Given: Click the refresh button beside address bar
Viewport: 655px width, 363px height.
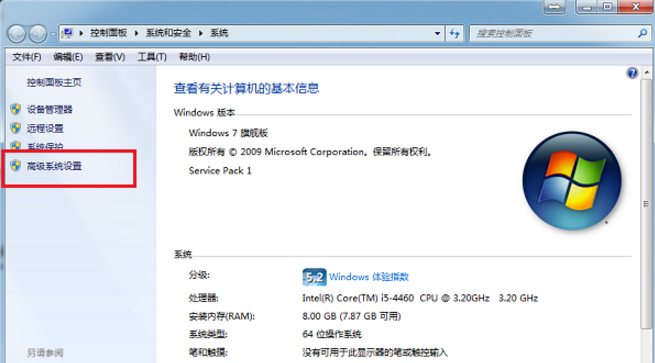Looking at the screenshot, I should click(454, 33).
